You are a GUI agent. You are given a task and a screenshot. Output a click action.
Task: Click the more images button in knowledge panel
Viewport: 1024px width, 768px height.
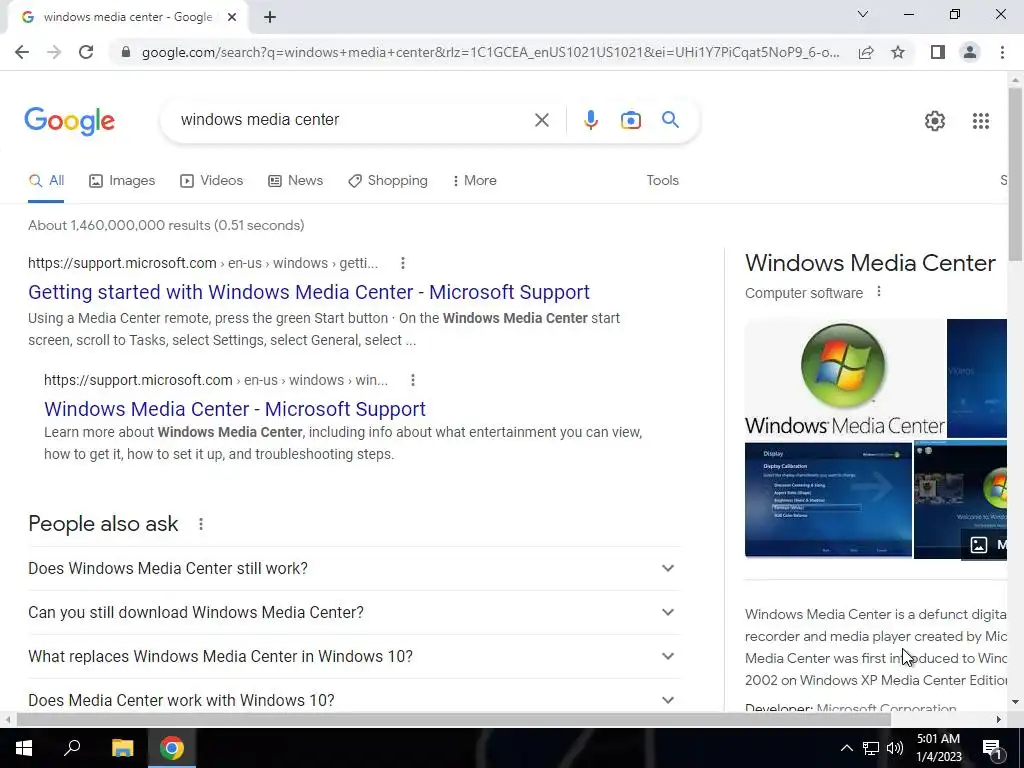[985, 545]
